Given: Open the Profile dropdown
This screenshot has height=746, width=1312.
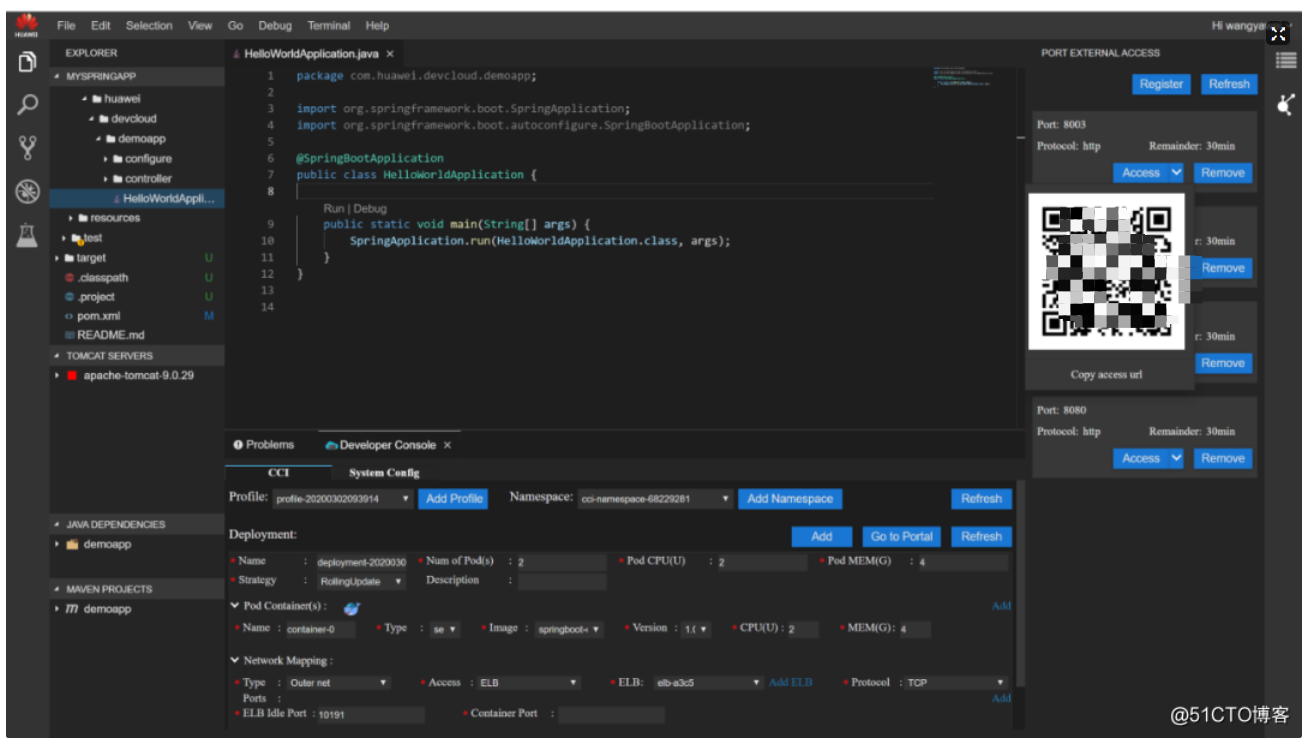Looking at the screenshot, I should [343, 499].
